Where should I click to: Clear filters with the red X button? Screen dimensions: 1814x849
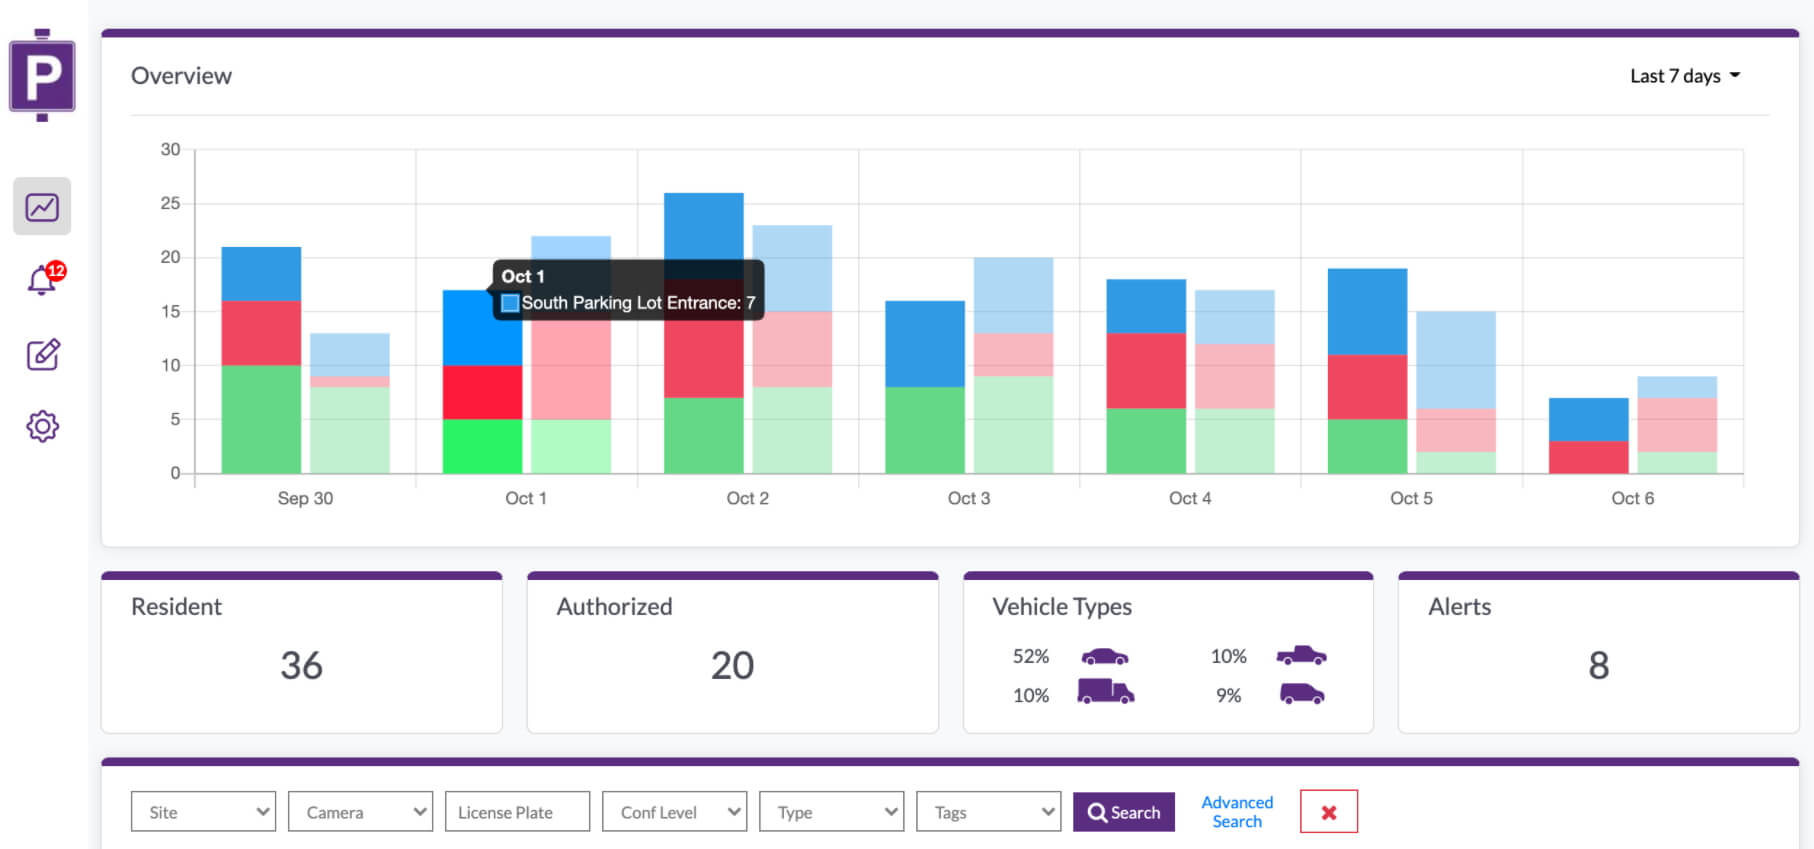tap(1329, 812)
